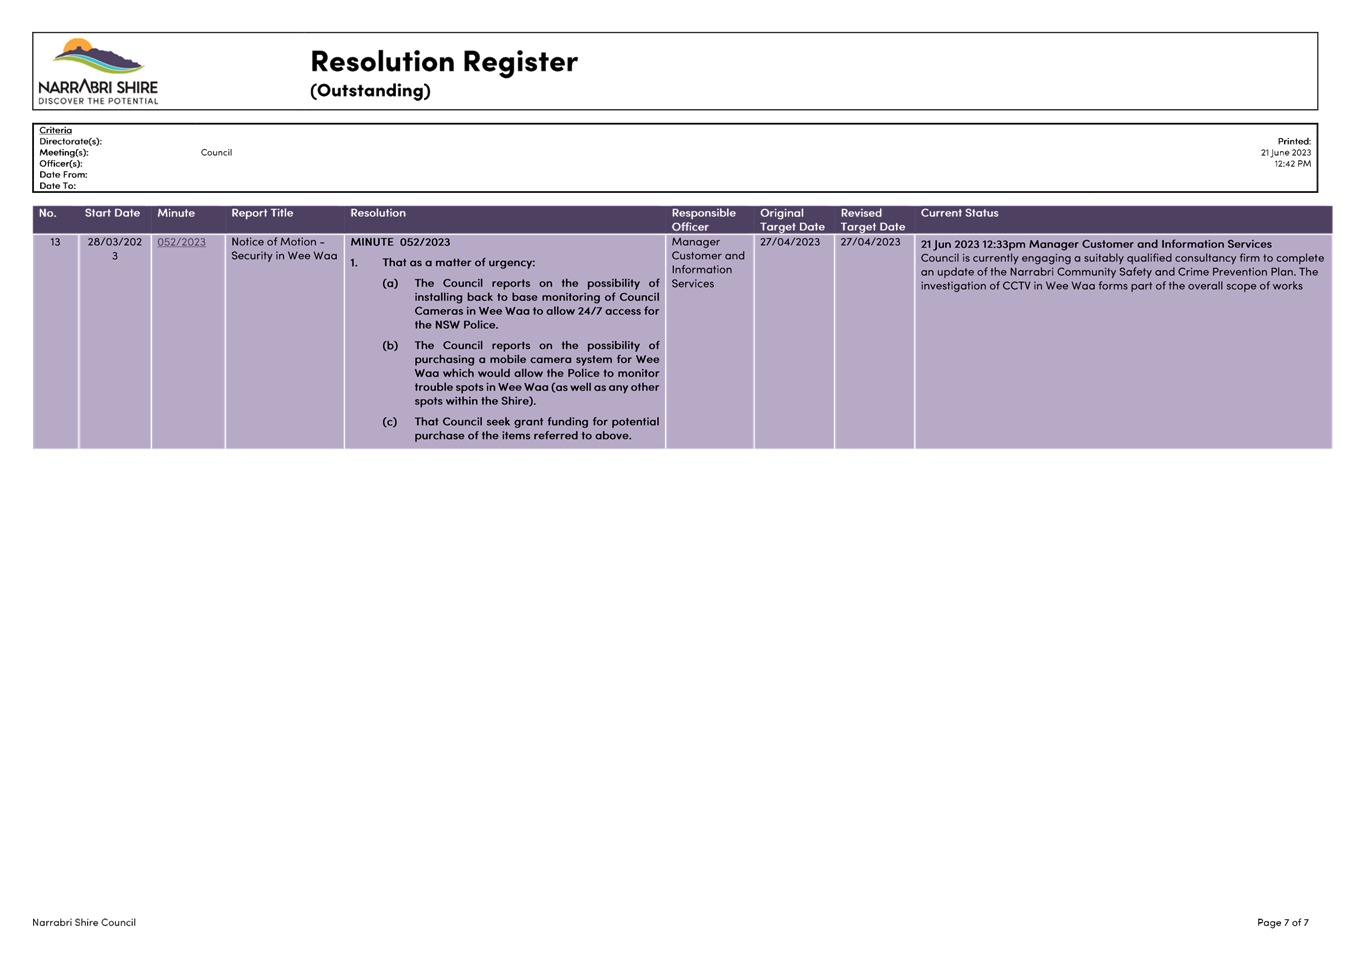1350x955 pixels.
Task: Click the Minute column header
Action: 176,213
